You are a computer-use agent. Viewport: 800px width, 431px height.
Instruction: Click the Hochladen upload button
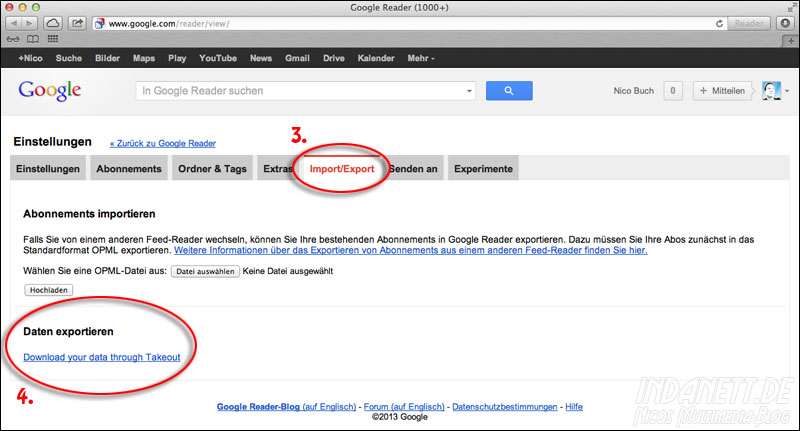48,290
